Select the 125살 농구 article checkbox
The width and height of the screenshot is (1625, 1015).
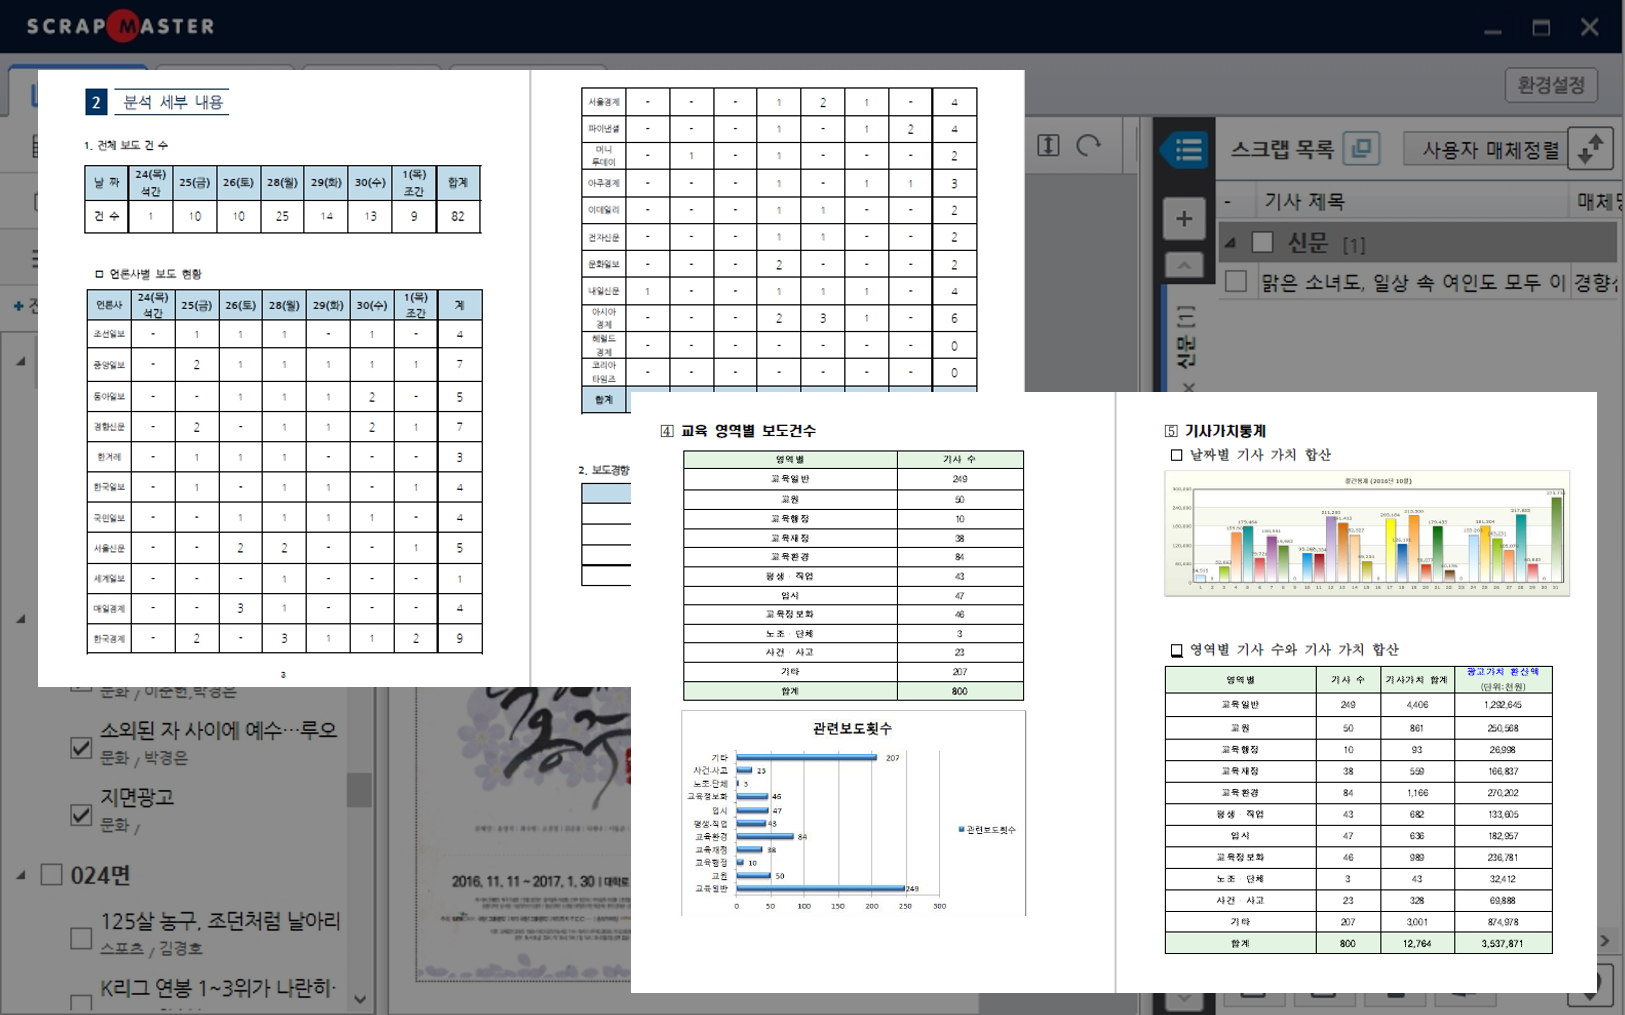pyautogui.click(x=81, y=938)
